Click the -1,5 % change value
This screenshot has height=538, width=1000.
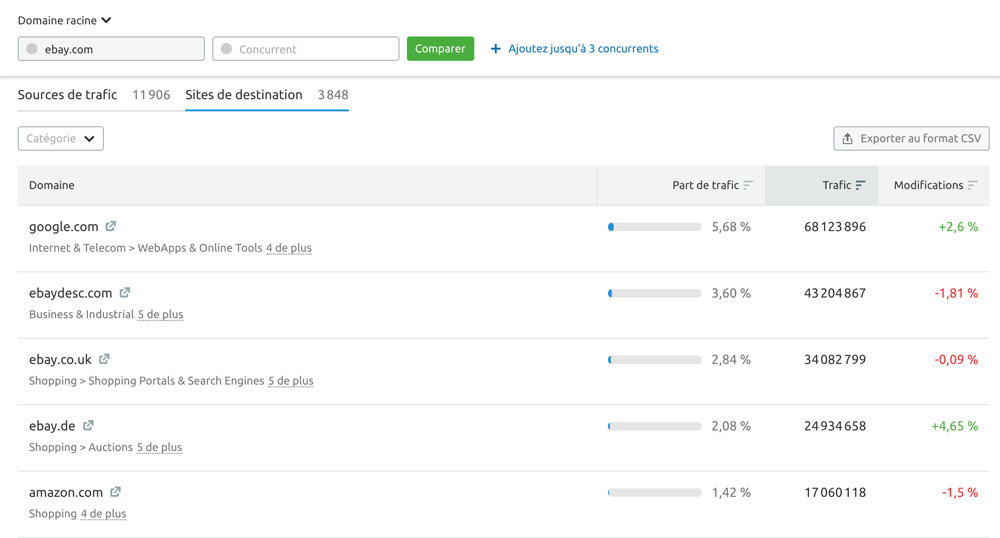click(x=960, y=492)
